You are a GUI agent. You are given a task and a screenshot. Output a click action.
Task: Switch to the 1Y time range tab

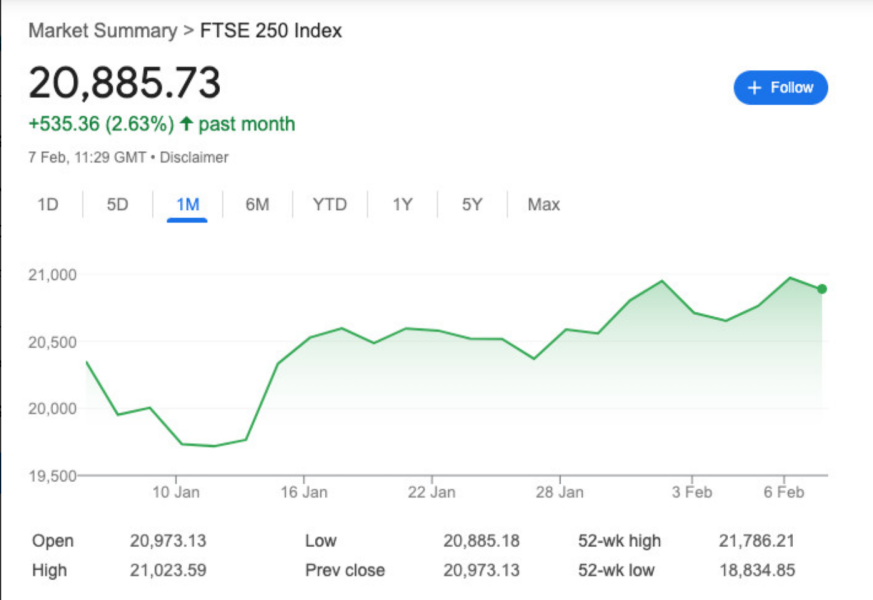[403, 204]
